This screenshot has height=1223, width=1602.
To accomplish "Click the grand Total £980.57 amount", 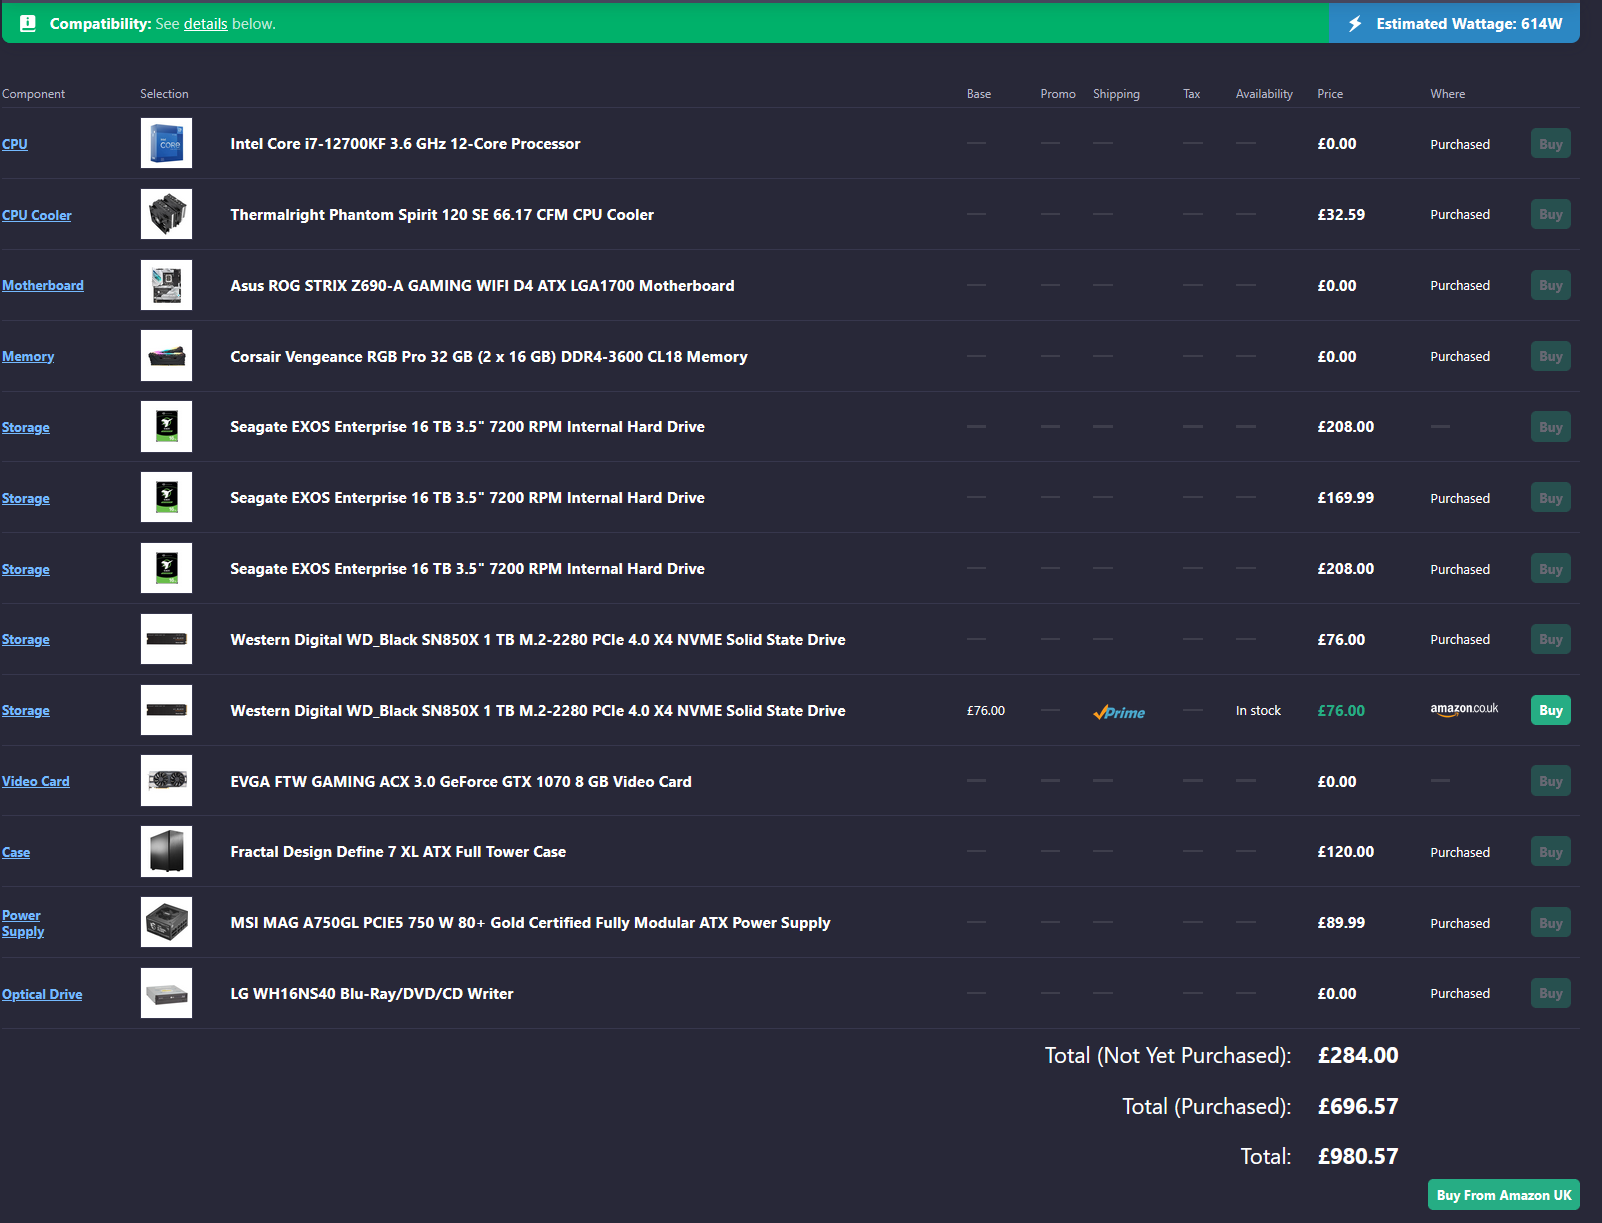I will tap(1358, 1156).
